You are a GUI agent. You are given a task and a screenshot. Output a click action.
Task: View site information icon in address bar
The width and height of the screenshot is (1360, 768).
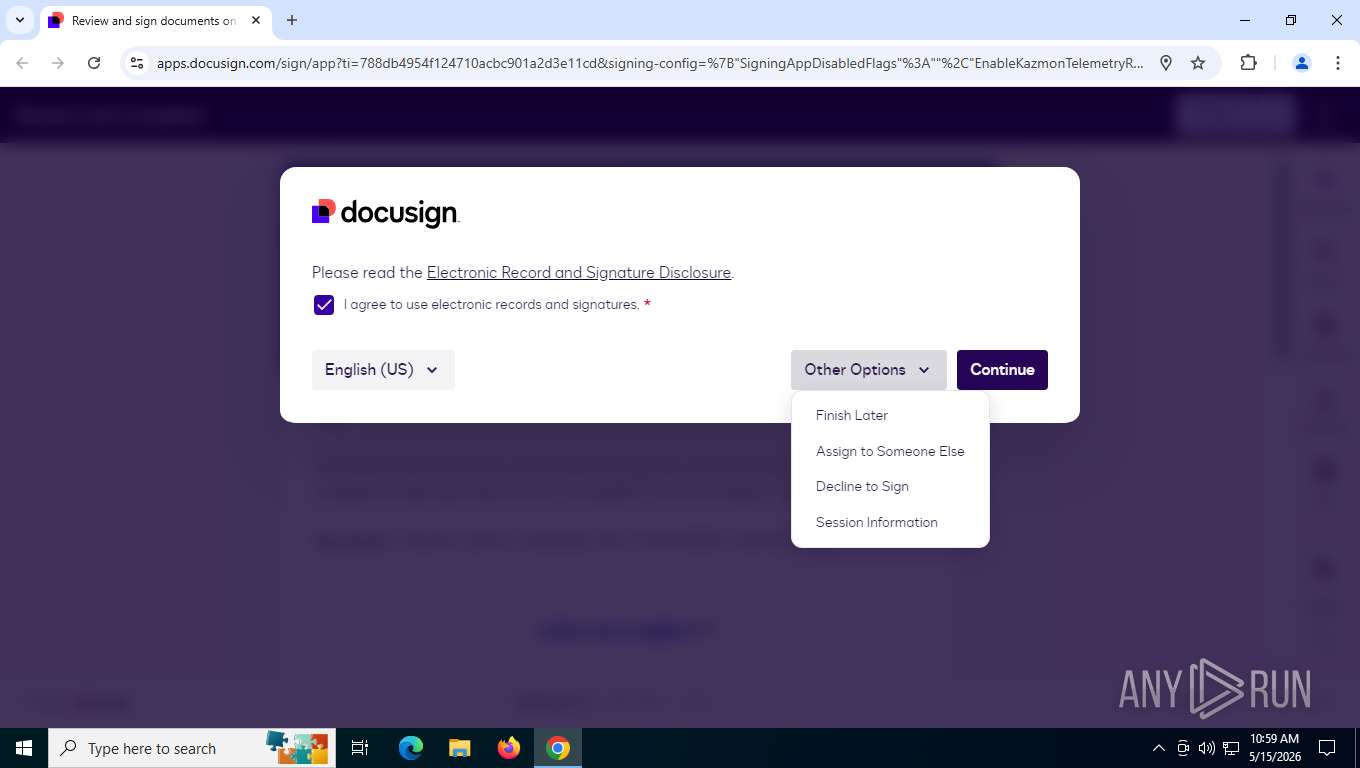[138, 63]
